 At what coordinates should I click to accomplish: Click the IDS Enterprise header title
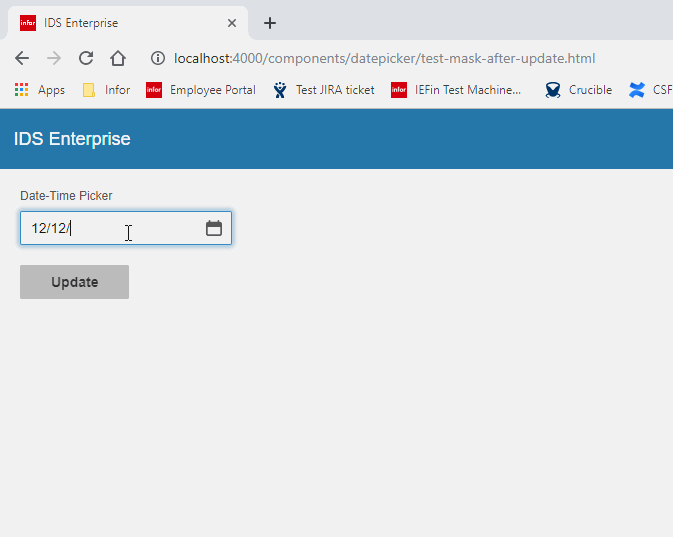[72, 139]
